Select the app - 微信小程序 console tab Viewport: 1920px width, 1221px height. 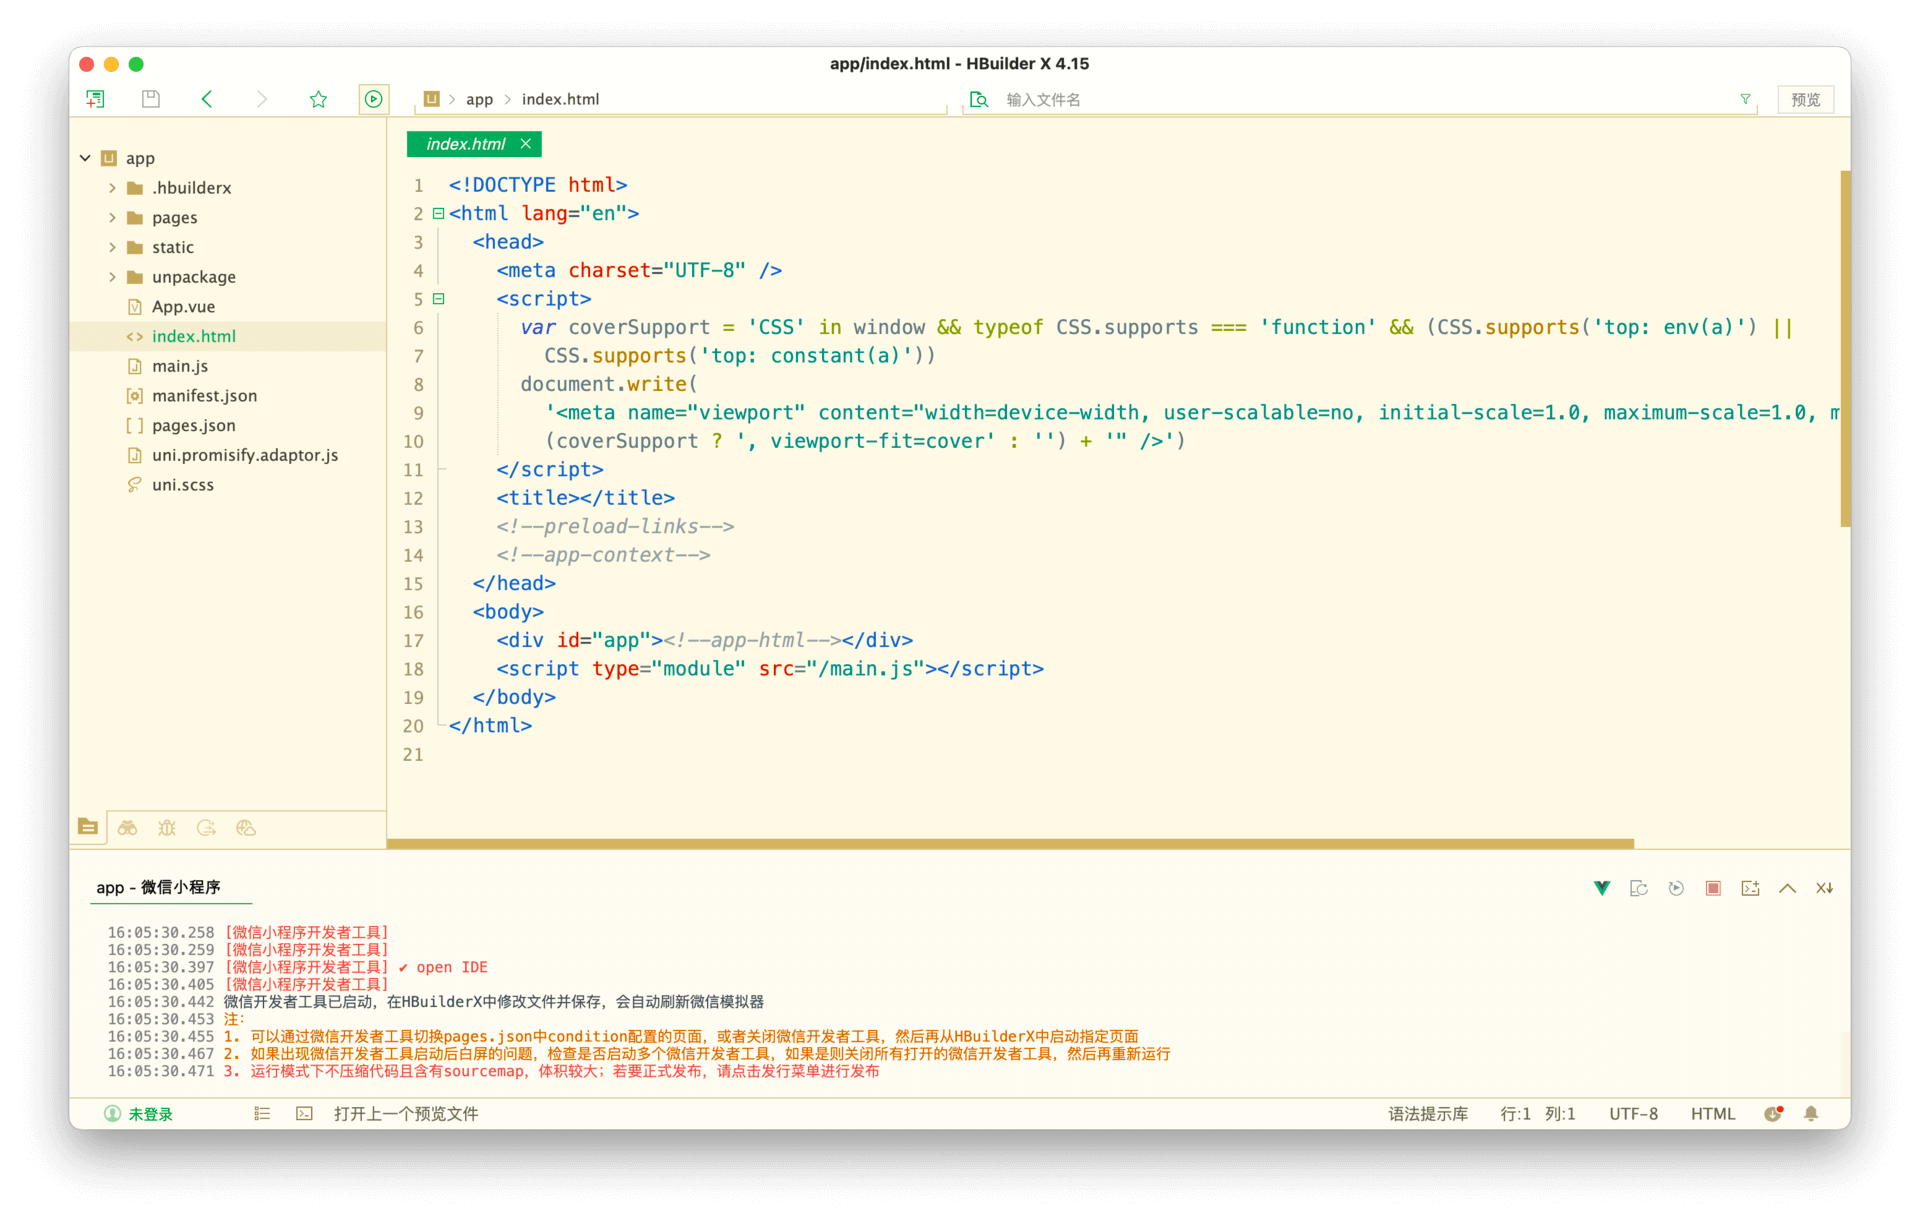click(x=158, y=887)
